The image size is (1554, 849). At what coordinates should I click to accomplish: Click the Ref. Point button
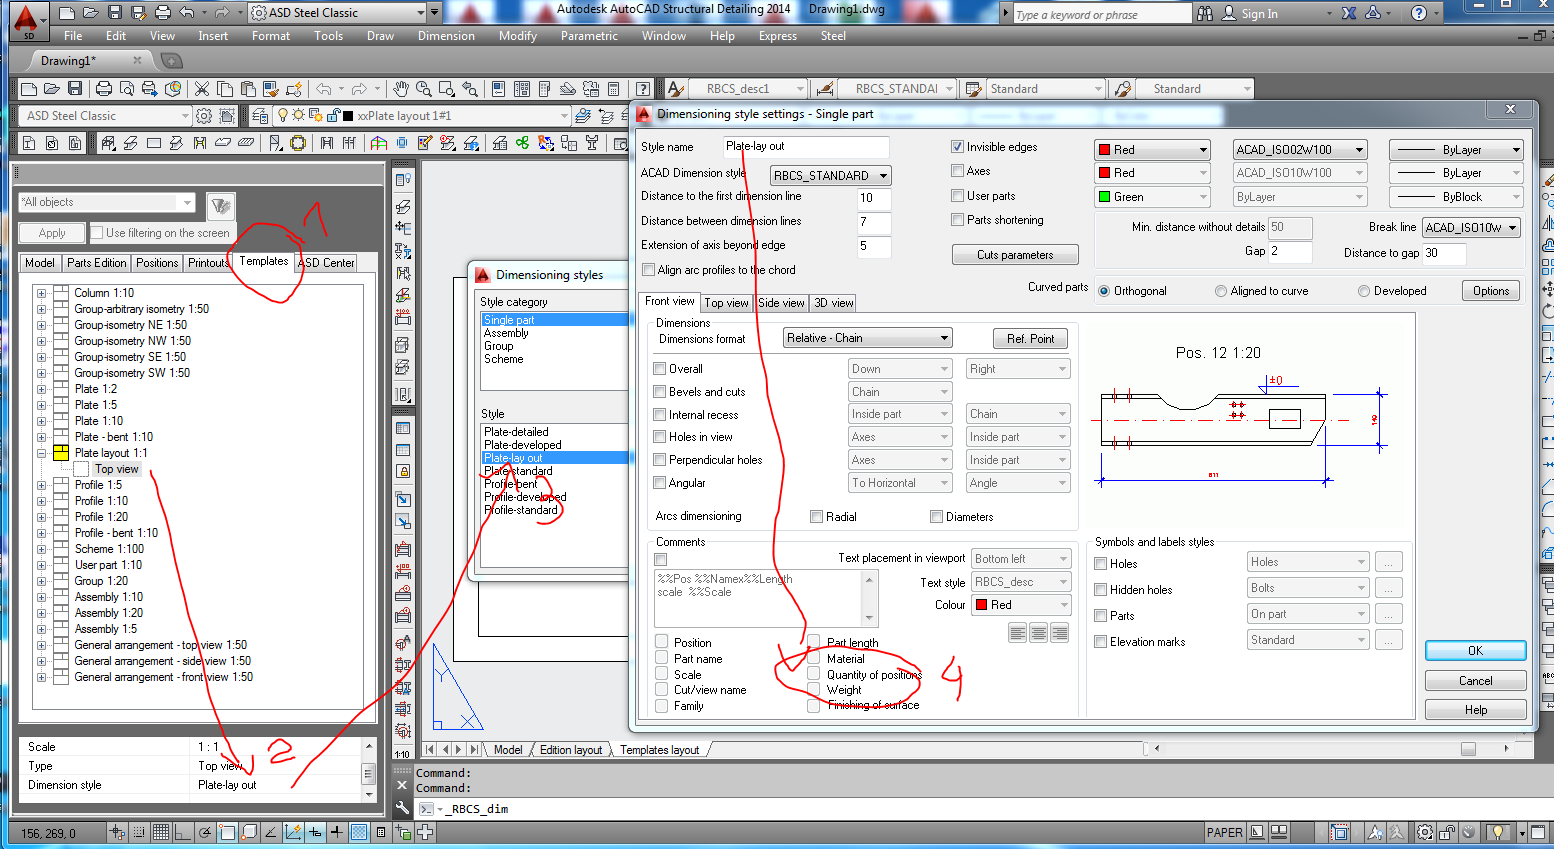(1030, 339)
